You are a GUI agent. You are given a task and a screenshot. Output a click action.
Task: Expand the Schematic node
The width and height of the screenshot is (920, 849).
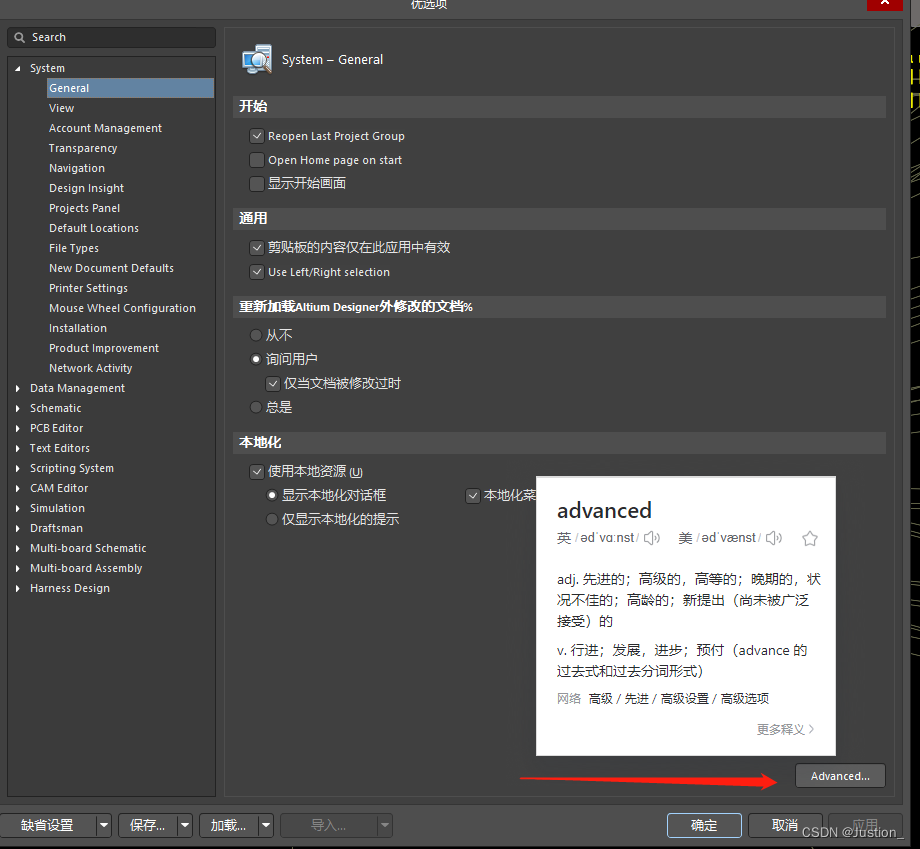point(18,408)
